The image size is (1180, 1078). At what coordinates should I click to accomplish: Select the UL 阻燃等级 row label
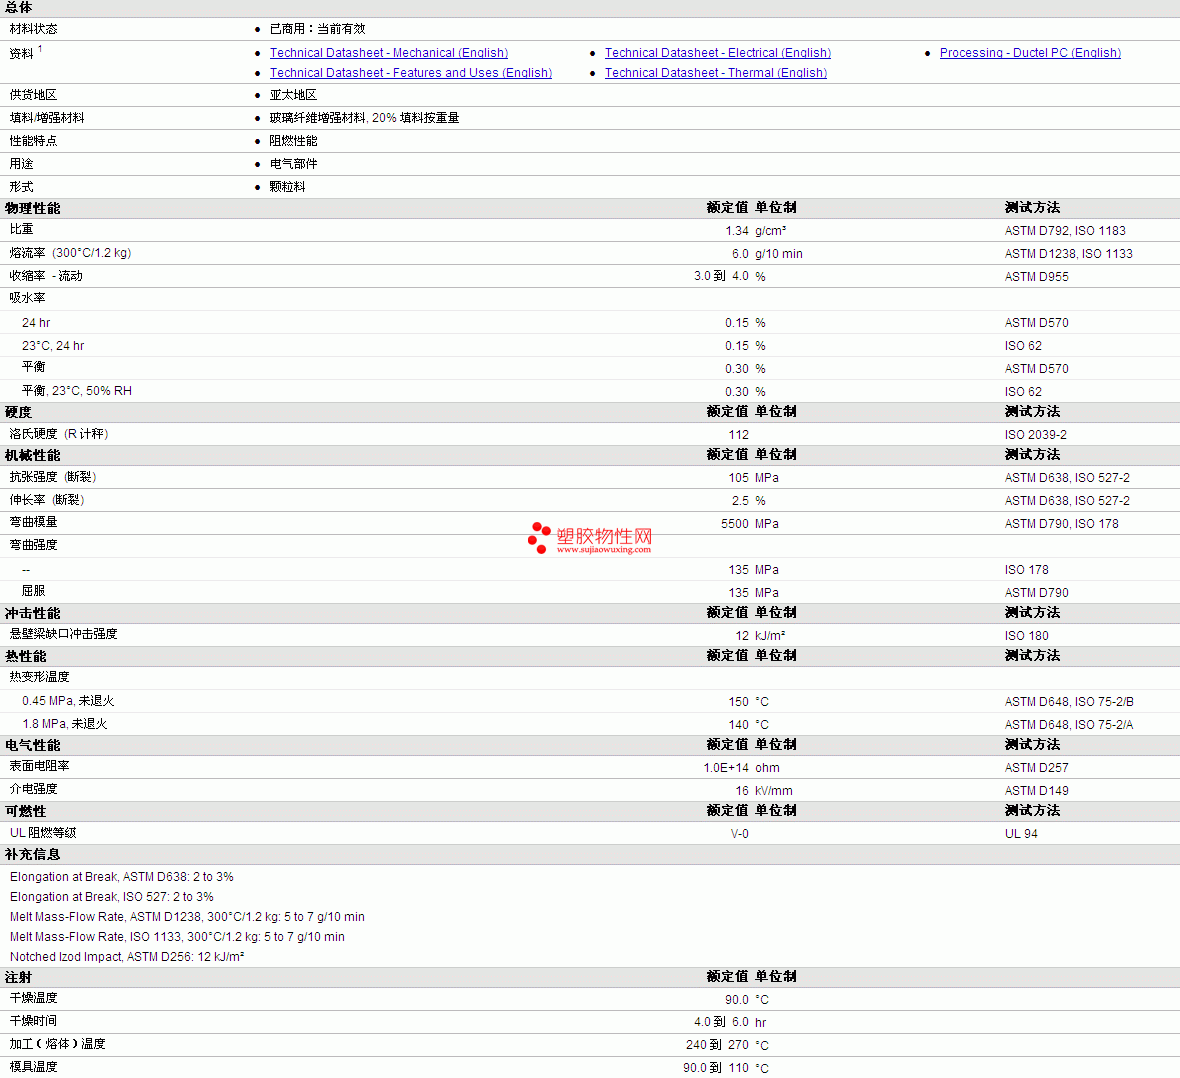[43, 833]
